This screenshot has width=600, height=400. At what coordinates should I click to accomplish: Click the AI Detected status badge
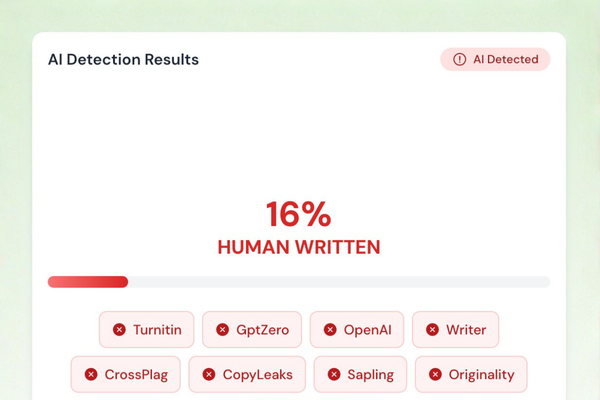pyautogui.click(x=495, y=59)
